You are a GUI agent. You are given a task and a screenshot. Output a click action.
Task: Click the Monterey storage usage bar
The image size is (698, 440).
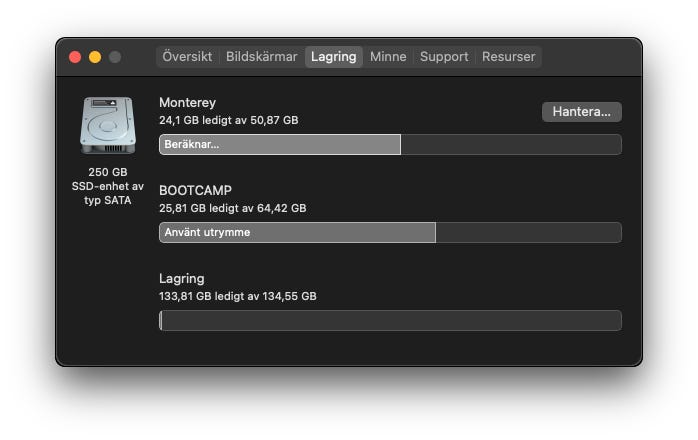point(390,145)
